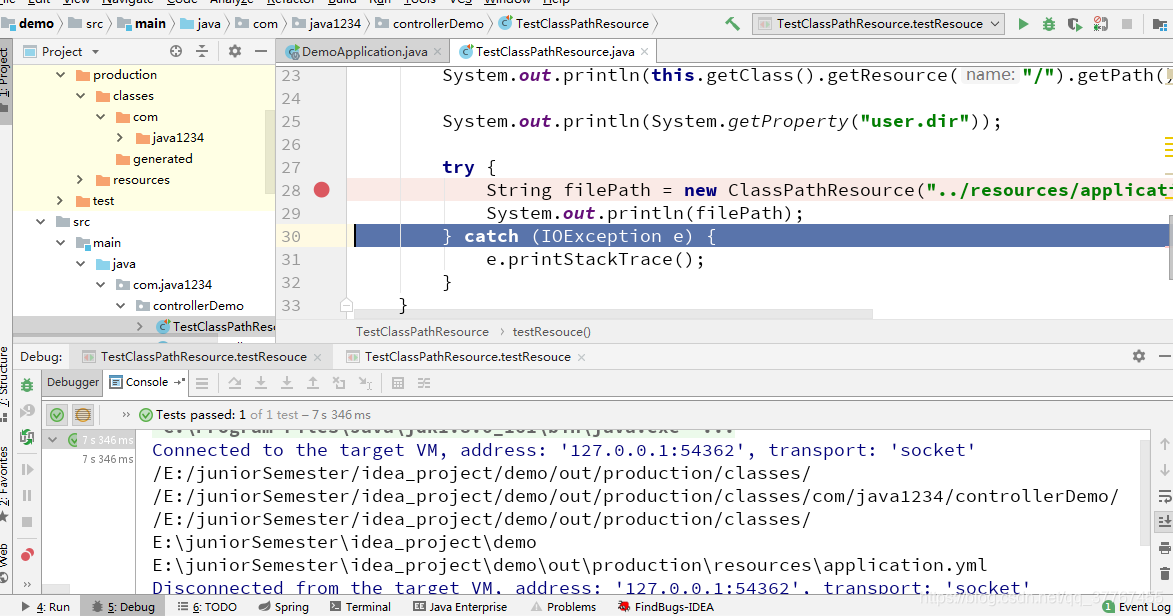Open the FindBugs-IDEA tool window
The height and width of the screenshot is (616, 1173).
(666, 607)
